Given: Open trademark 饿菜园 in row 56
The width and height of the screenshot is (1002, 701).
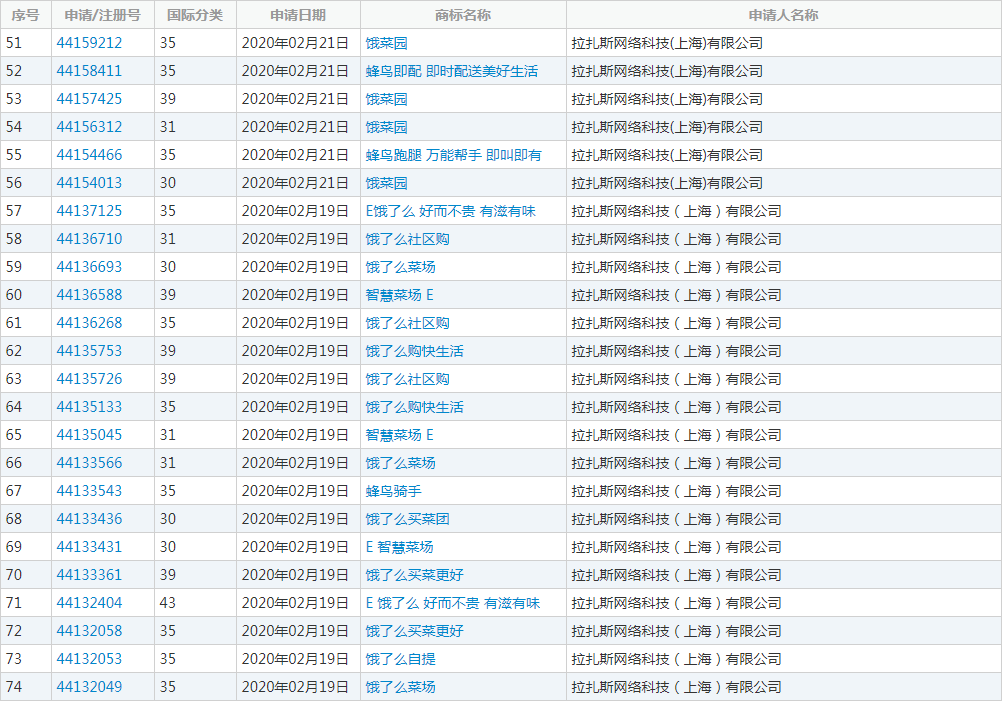Looking at the screenshot, I should [386, 183].
